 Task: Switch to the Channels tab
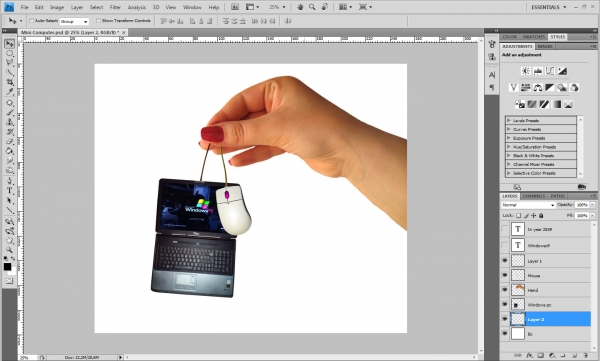534,196
